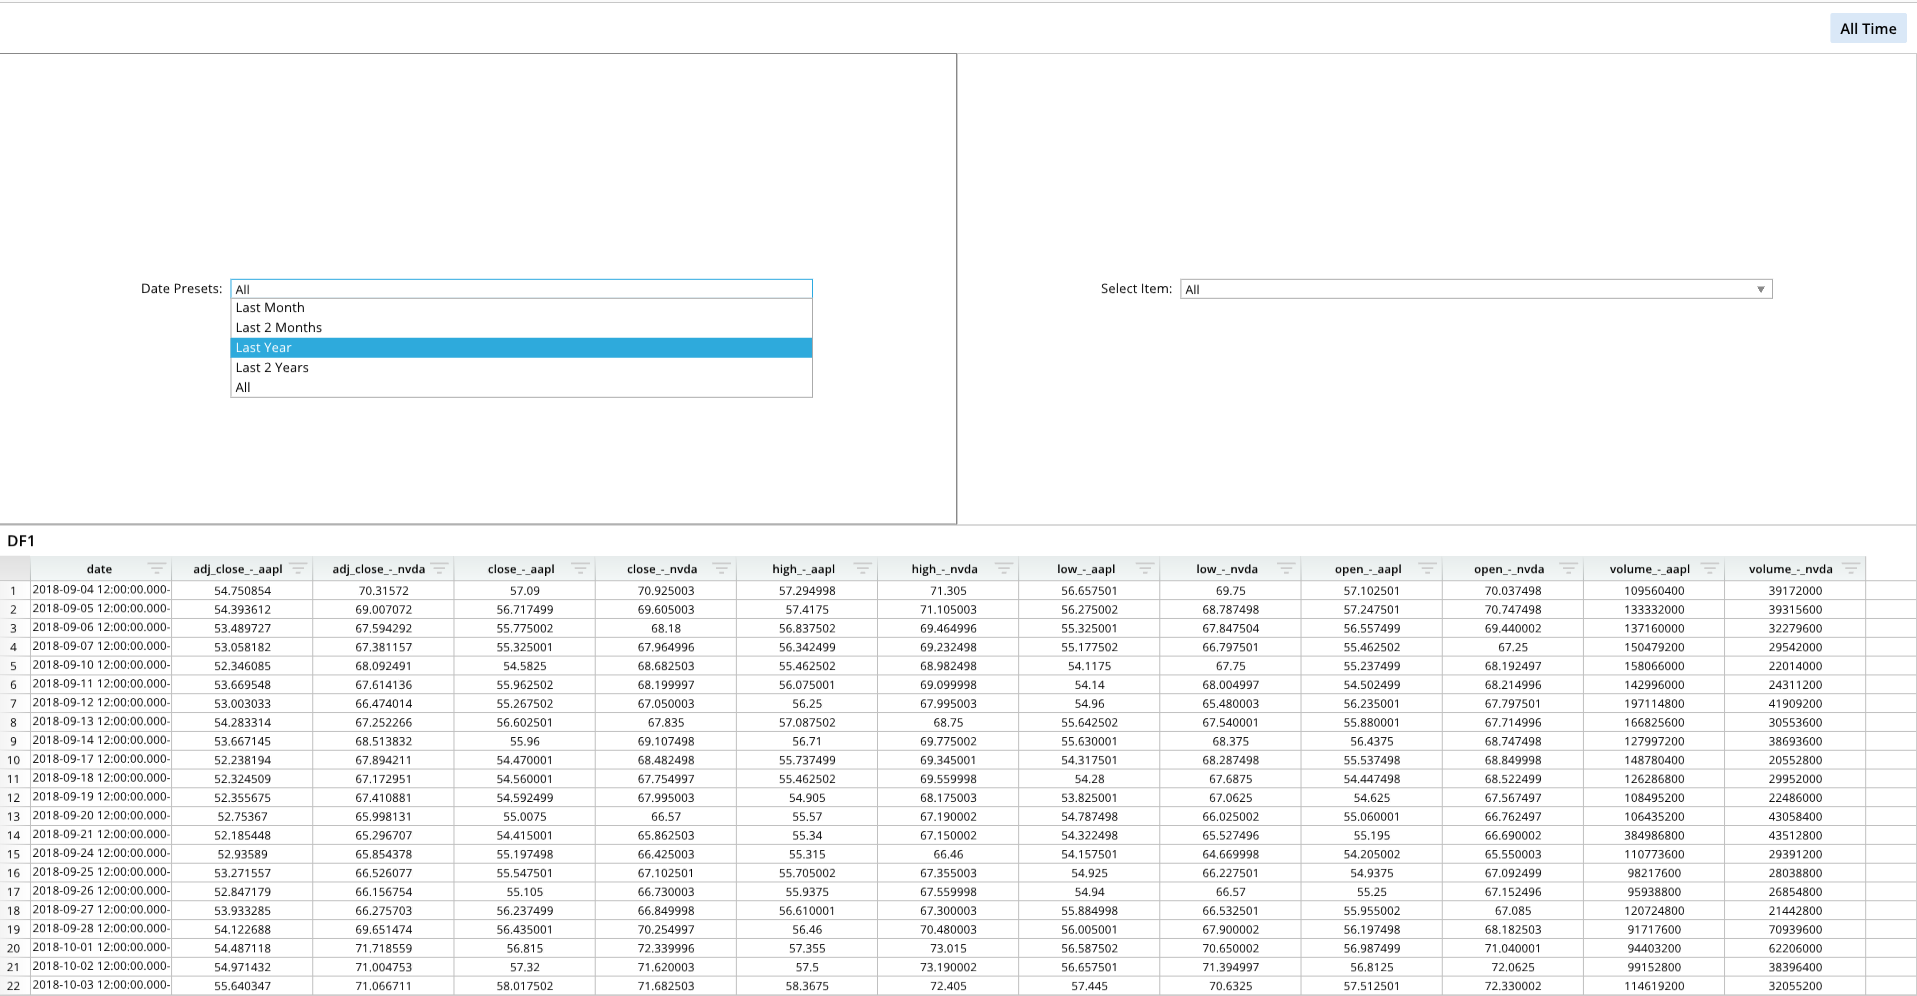Open filter icon for open_-_aapl column
The image size is (1917, 996).
tap(1426, 569)
